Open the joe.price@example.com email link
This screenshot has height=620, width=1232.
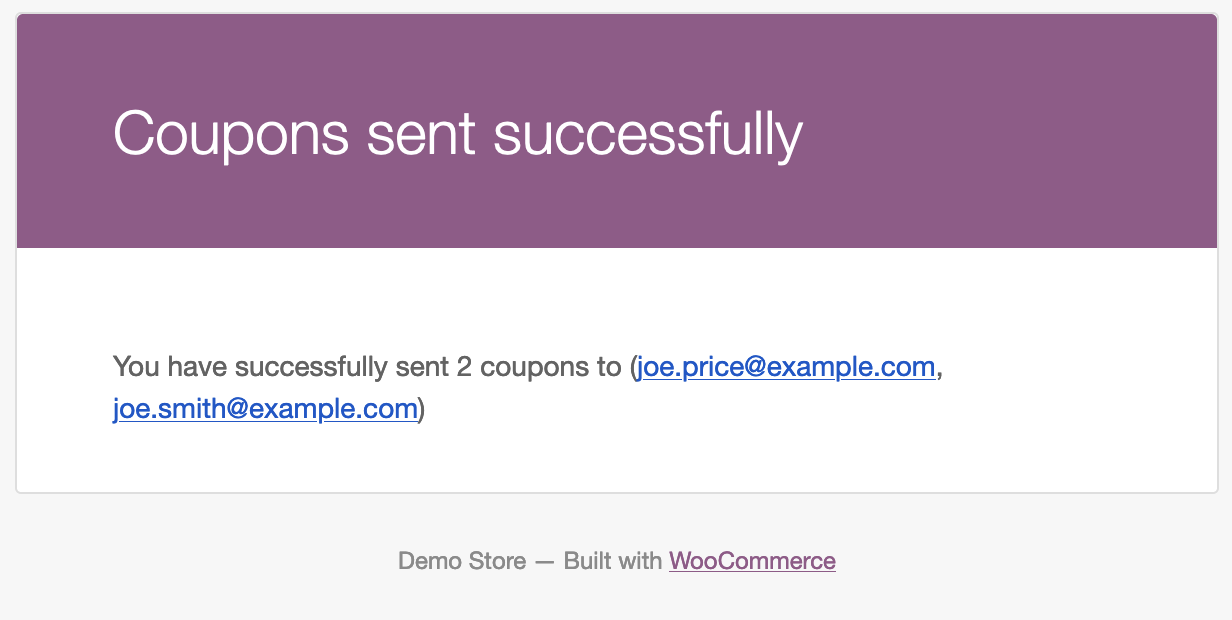pos(786,367)
